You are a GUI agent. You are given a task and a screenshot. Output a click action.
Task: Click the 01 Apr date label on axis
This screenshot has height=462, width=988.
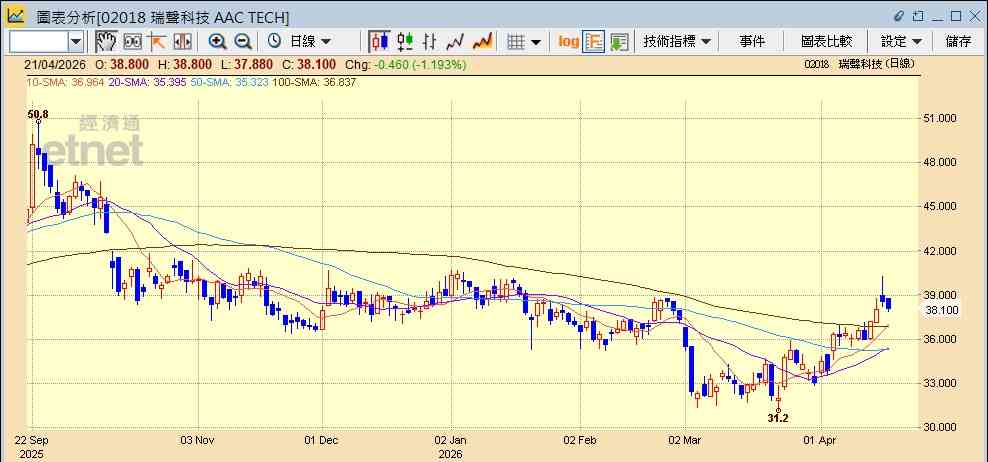(x=822, y=440)
